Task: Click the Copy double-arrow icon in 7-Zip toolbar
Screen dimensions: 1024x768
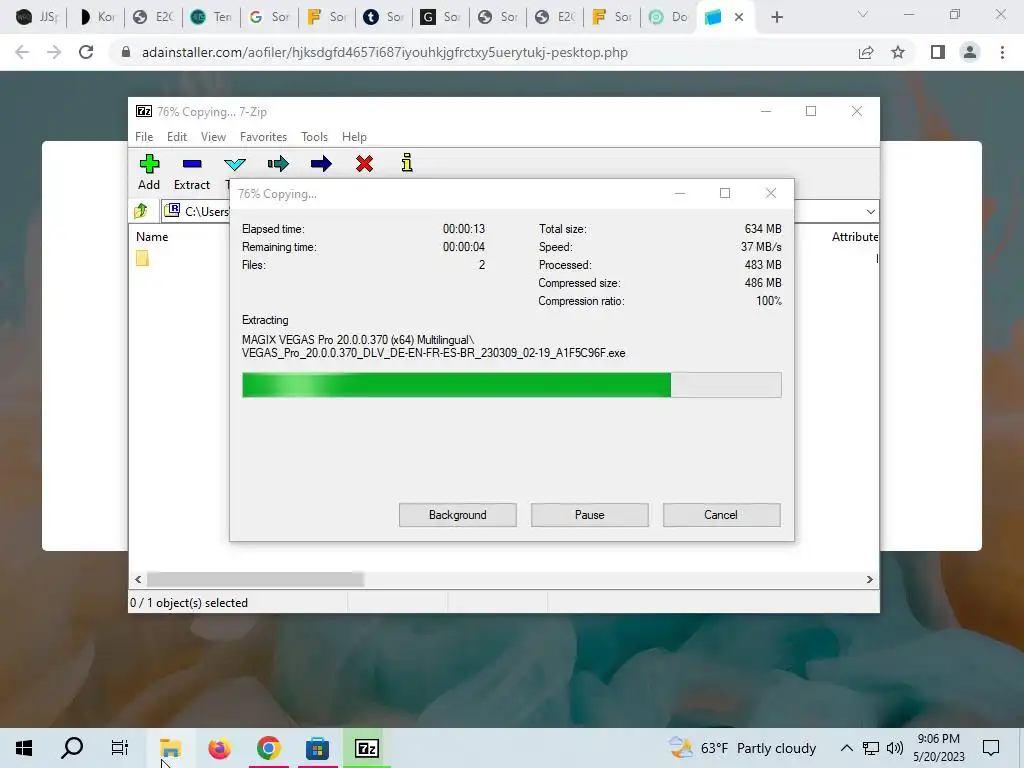Action: pos(278,163)
